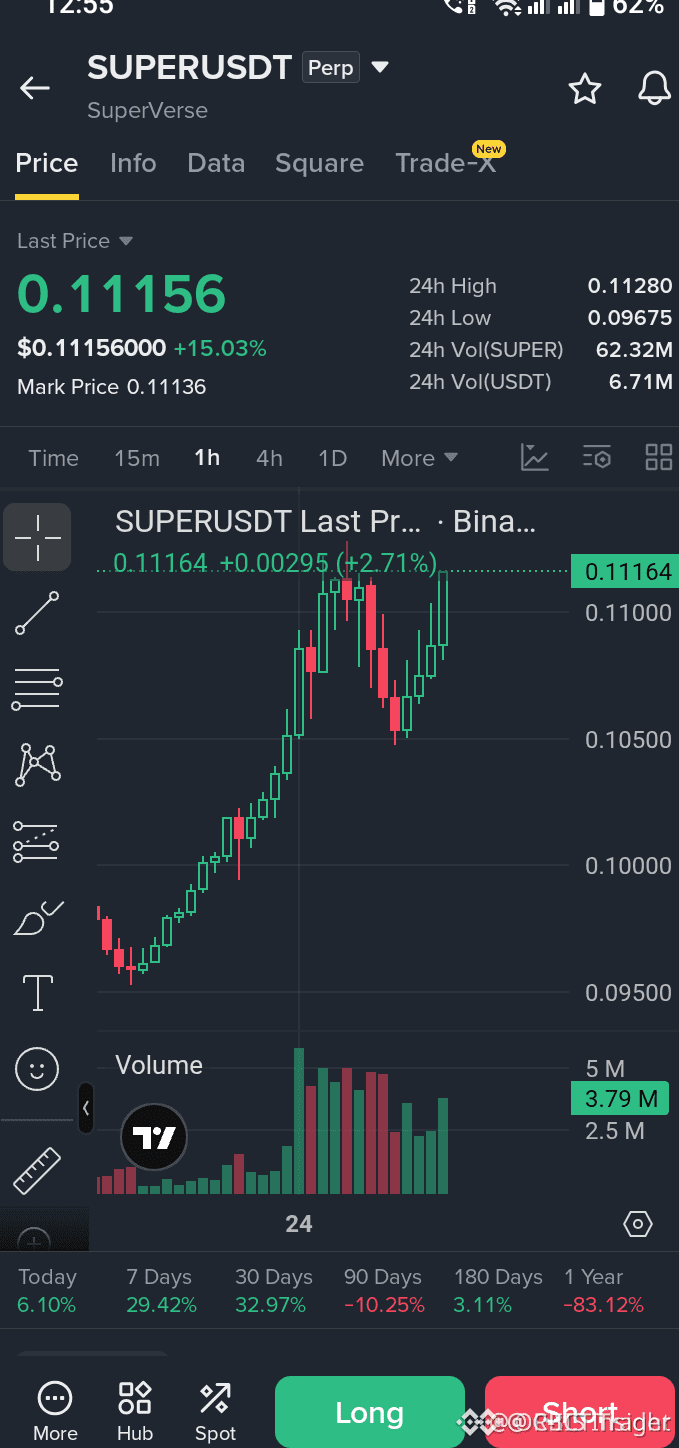Select the 1h interval
Screen dimensions: 679x1448
[207, 458]
